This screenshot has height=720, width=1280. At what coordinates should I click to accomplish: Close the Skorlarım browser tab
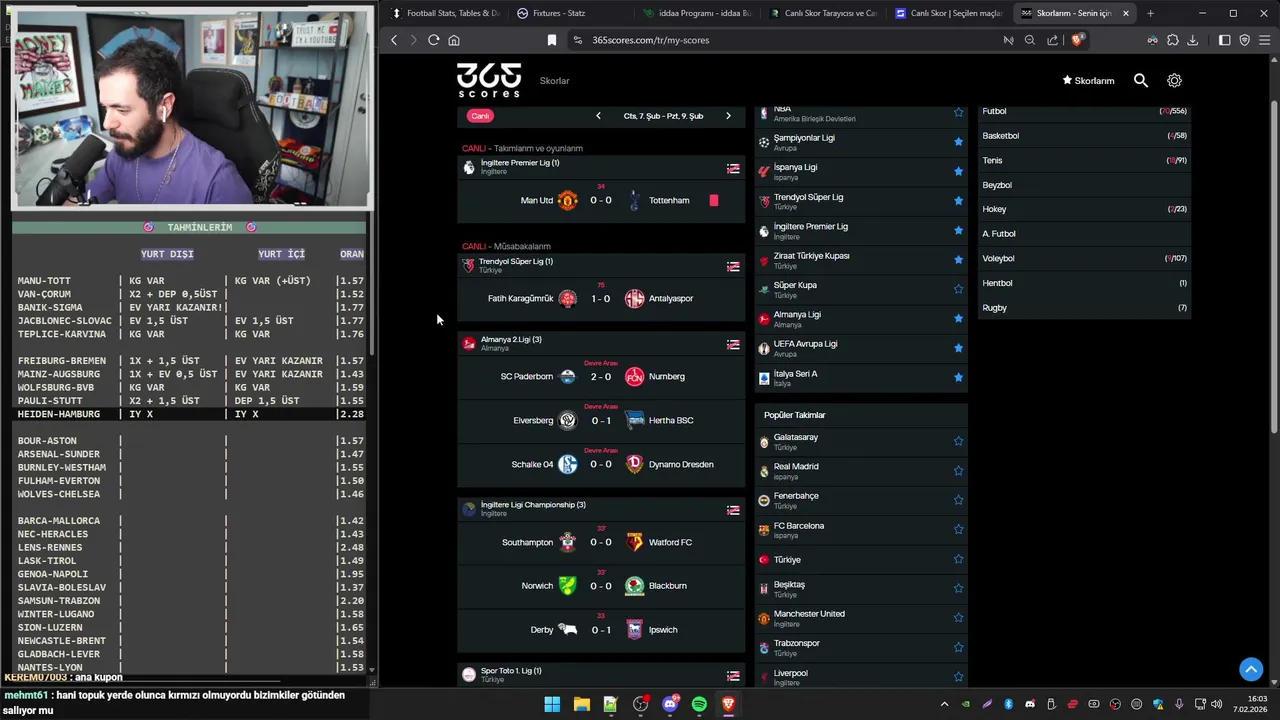[x=1126, y=13]
